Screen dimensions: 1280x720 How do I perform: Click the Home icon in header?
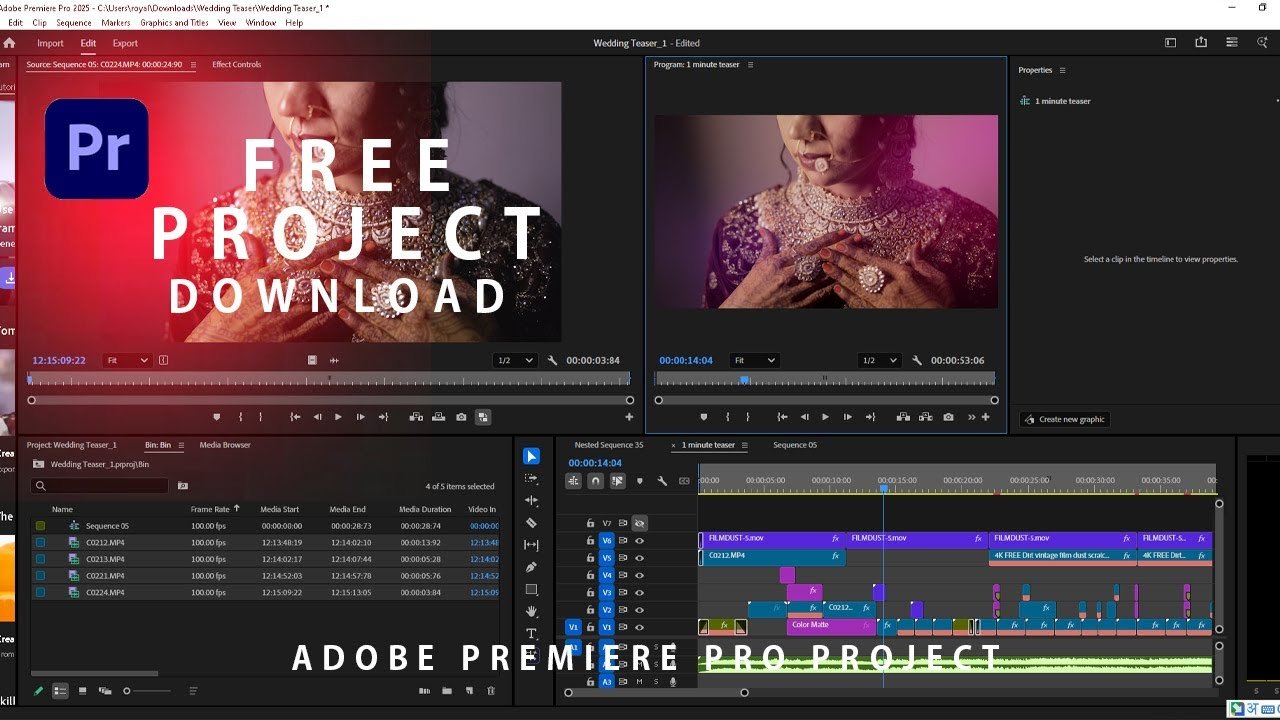coord(9,43)
